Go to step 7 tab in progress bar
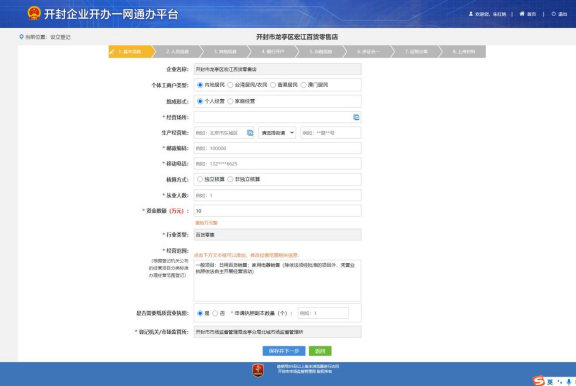The image size is (576, 386). 416,52
